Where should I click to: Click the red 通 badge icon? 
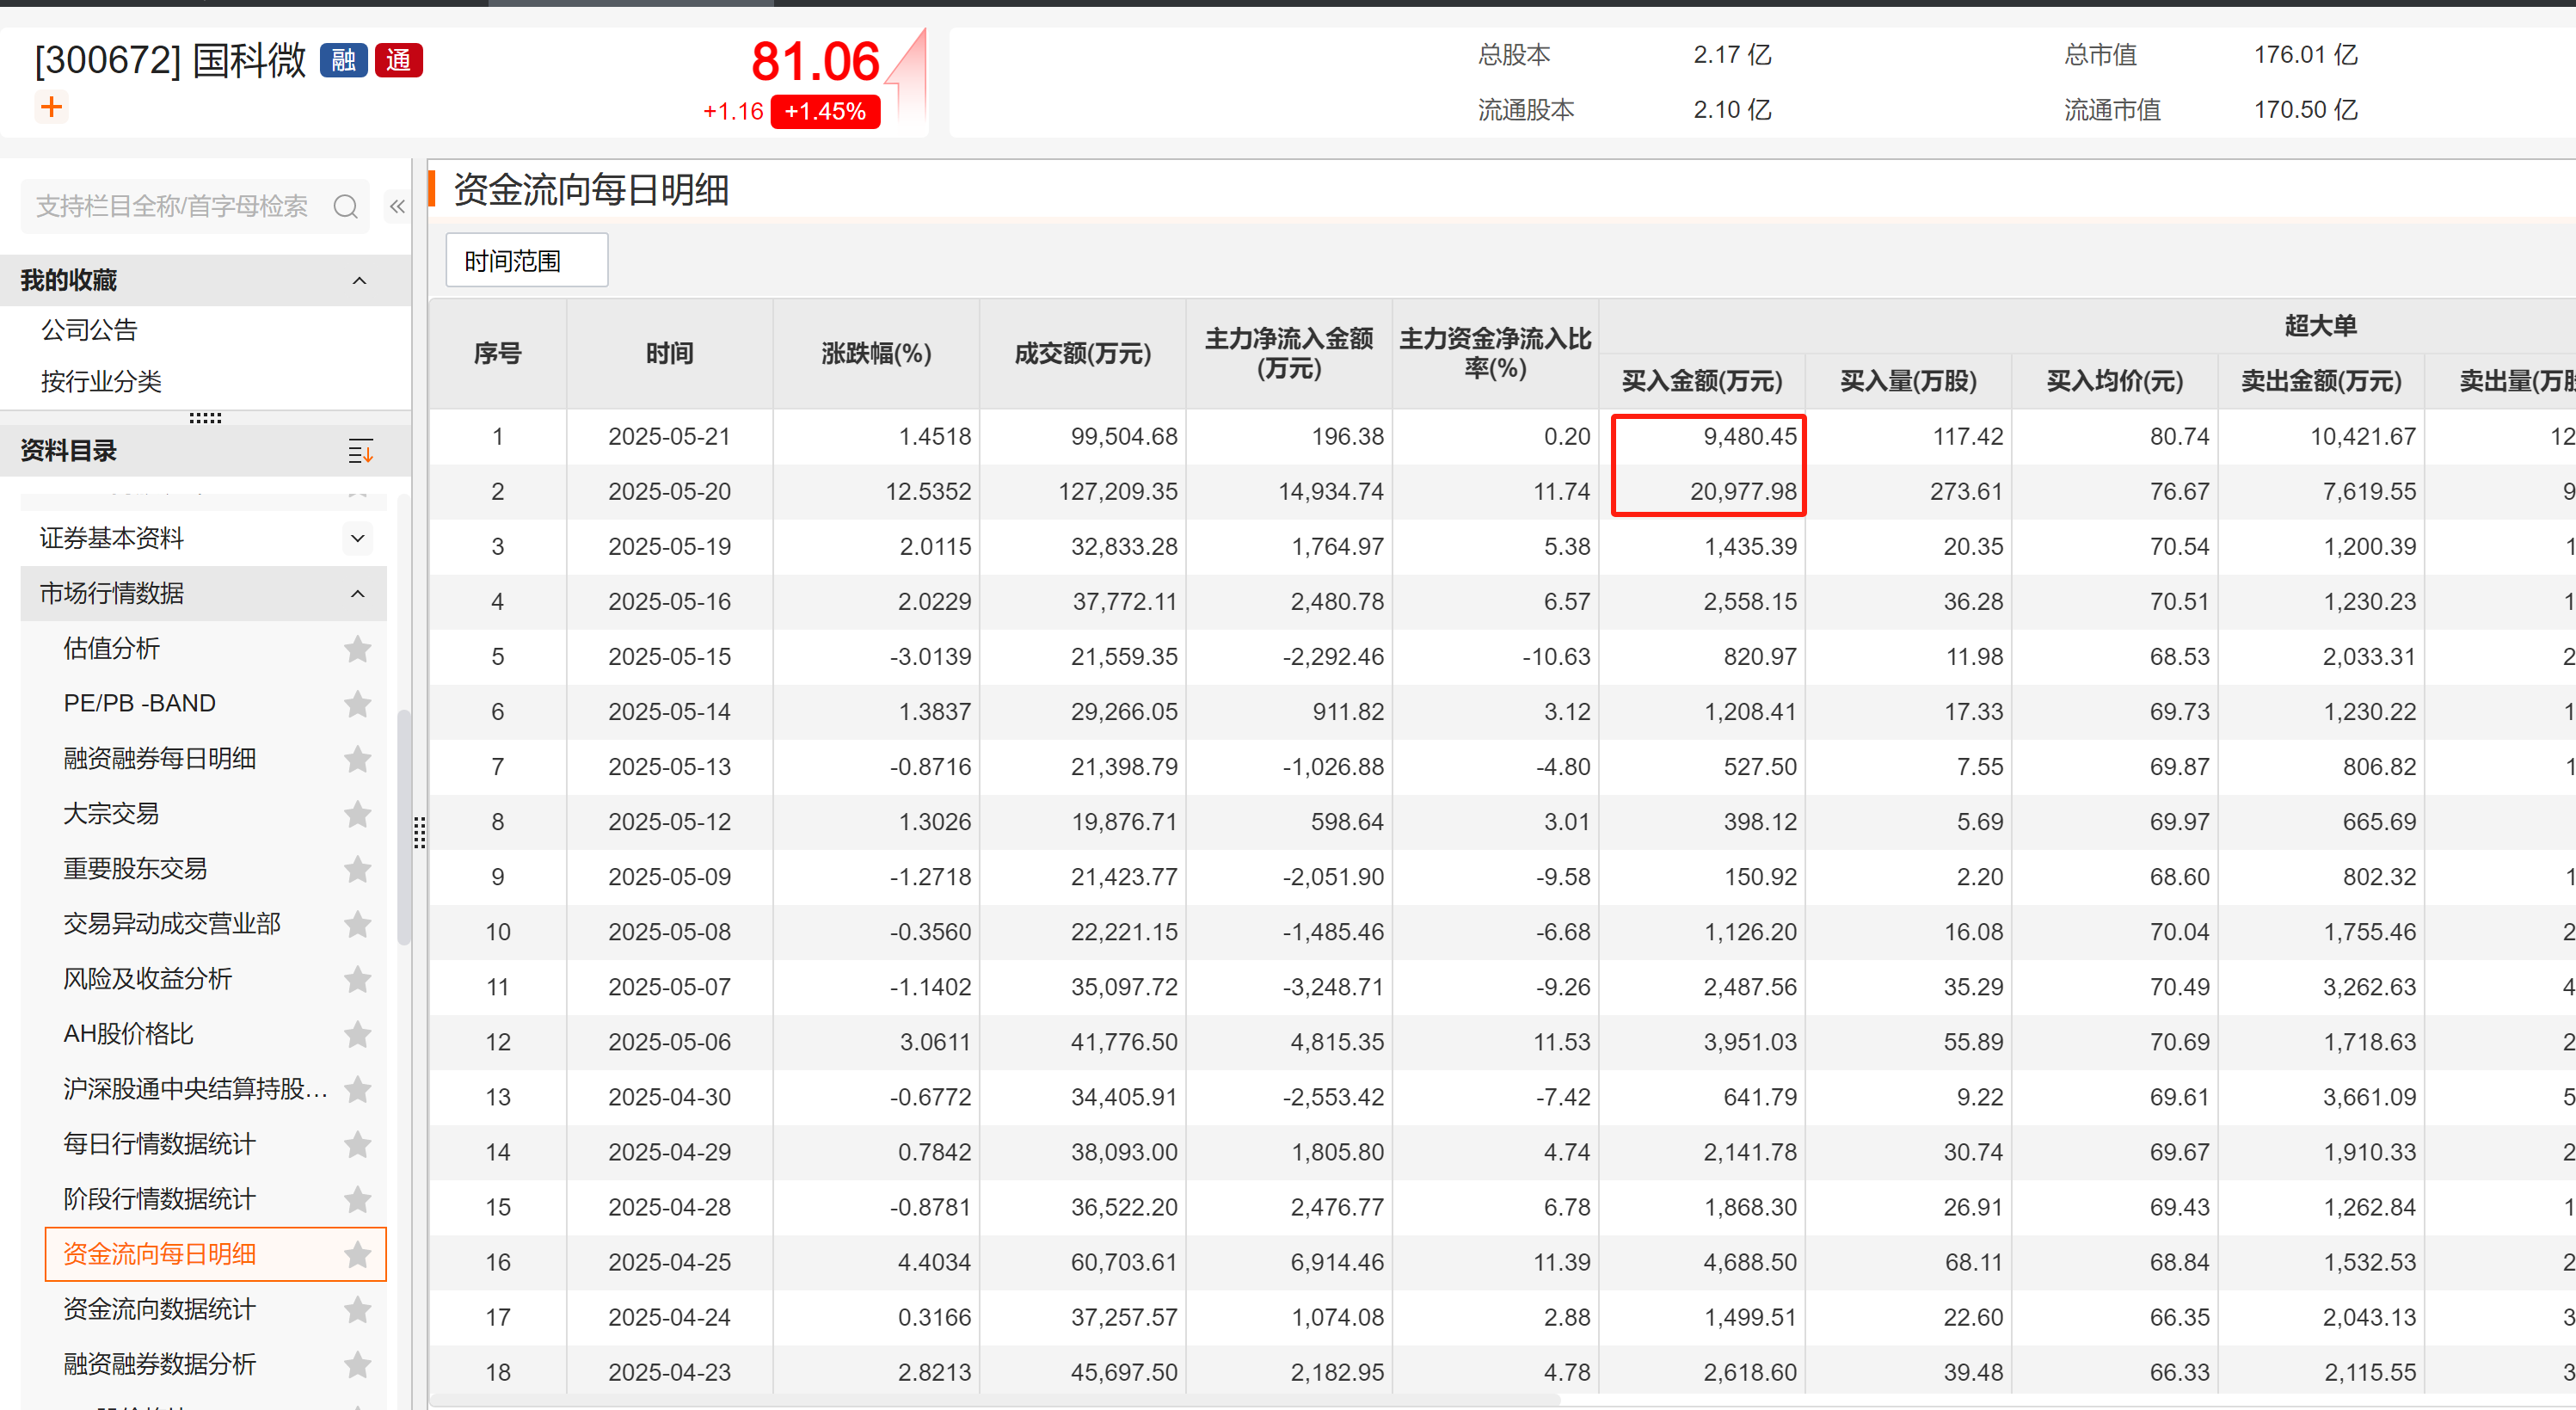tap(398, 60)
